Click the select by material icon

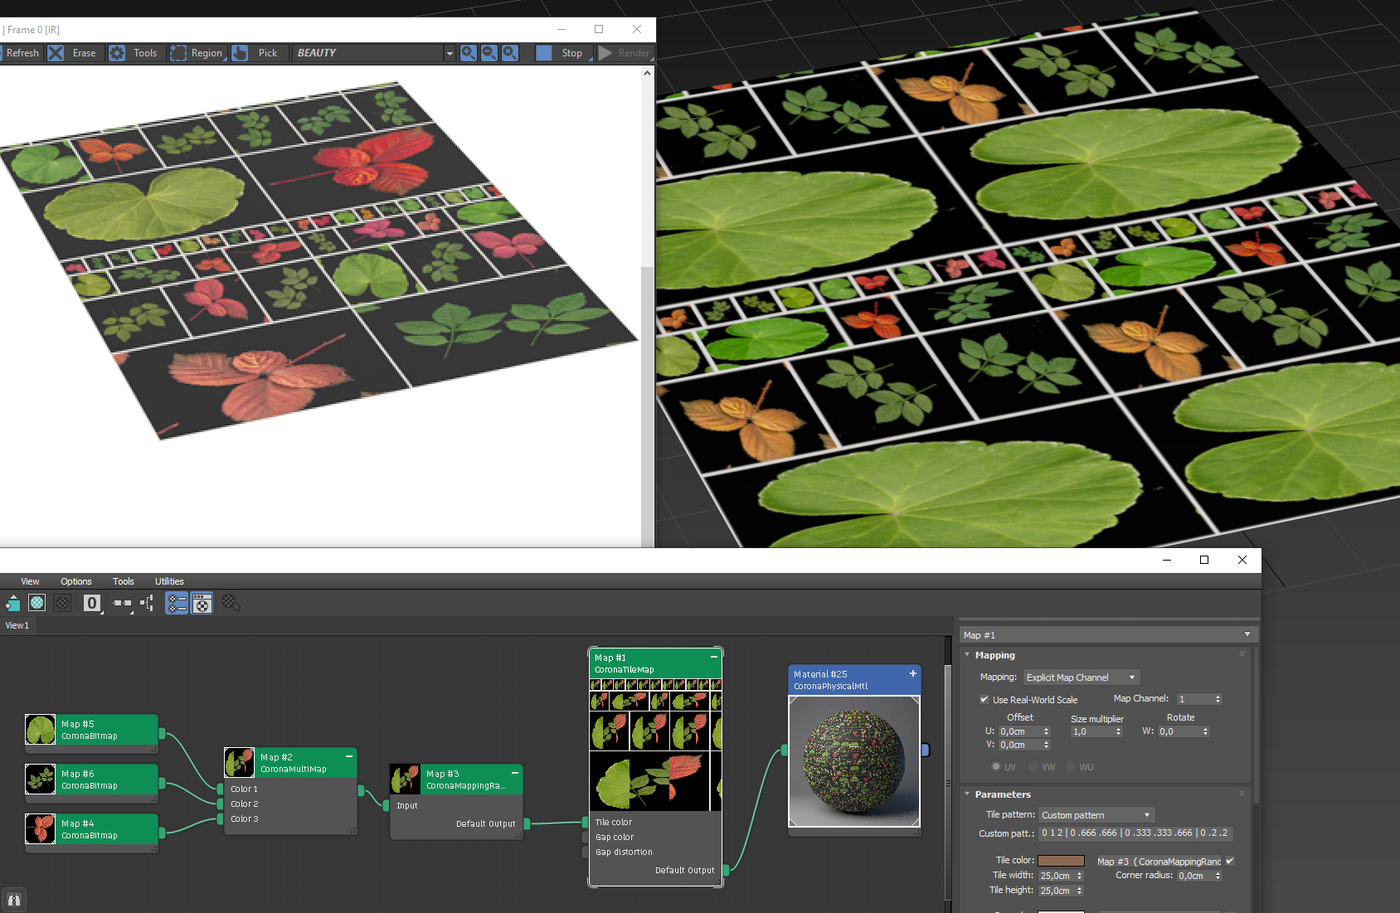[x=230, y=603]
